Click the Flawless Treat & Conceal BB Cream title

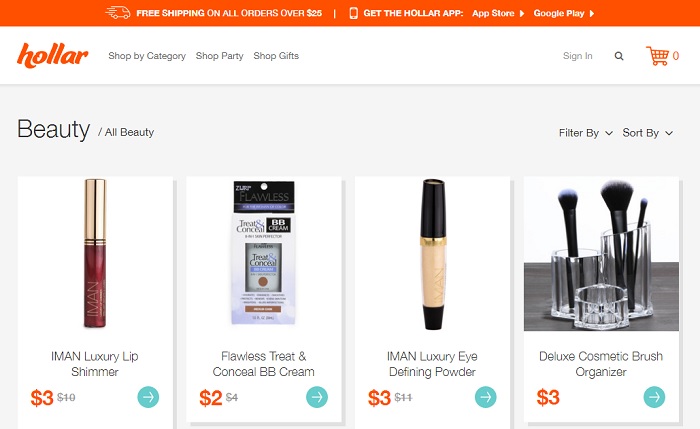coord(264,364)
